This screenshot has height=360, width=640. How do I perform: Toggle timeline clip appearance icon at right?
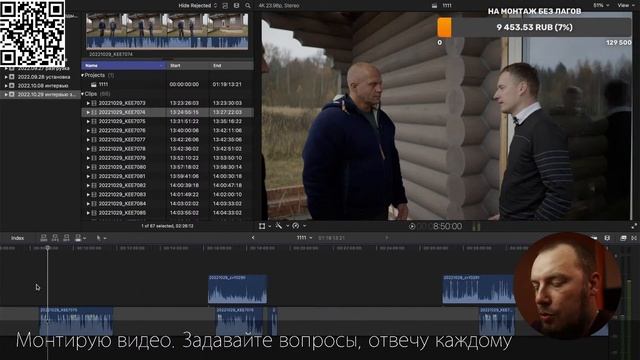pyautogui.click(x=607, y=238)
